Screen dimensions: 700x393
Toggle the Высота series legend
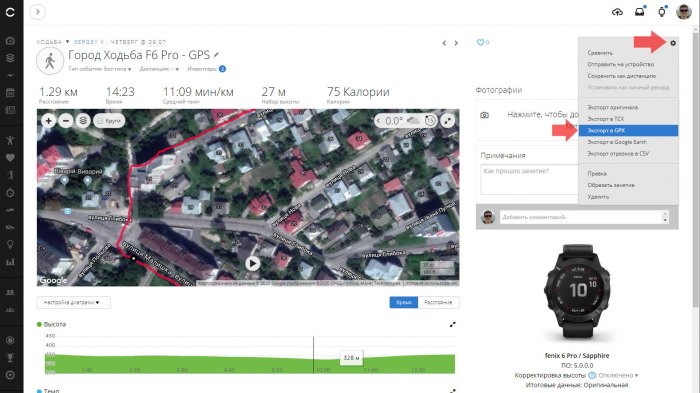click(x=51, y=324)
